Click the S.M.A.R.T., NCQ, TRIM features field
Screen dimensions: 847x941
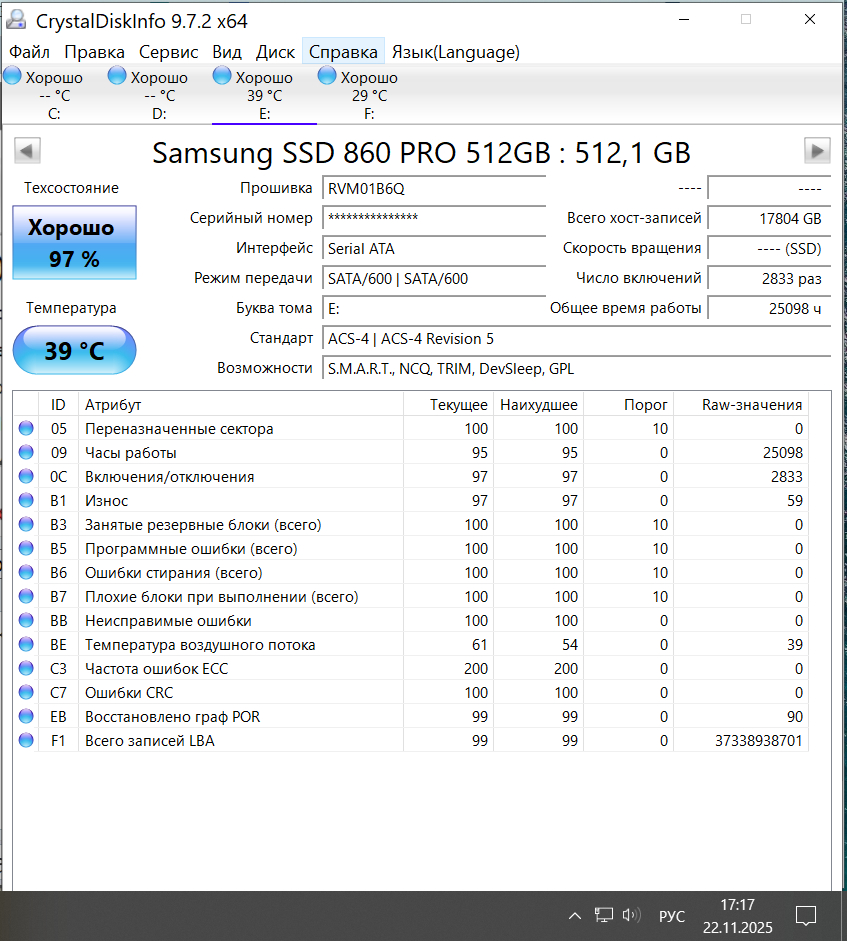pos(576,368)
